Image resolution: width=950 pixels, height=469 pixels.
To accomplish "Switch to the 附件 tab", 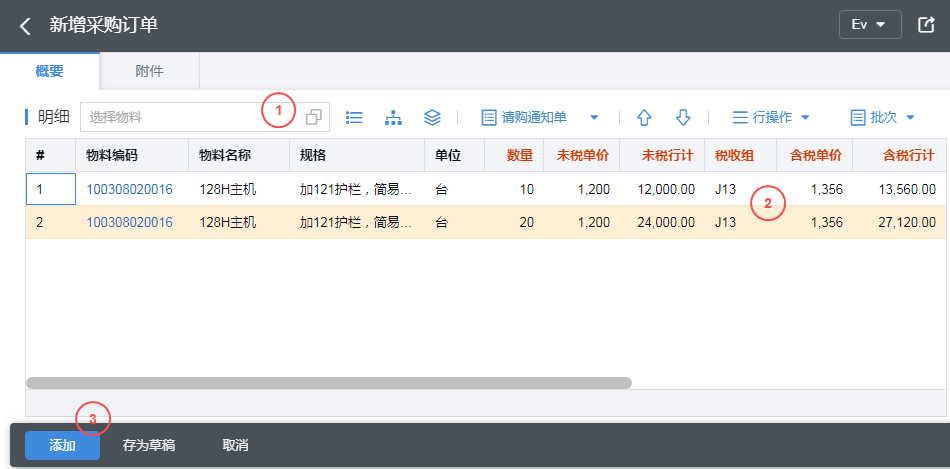I will coord(149,71).
